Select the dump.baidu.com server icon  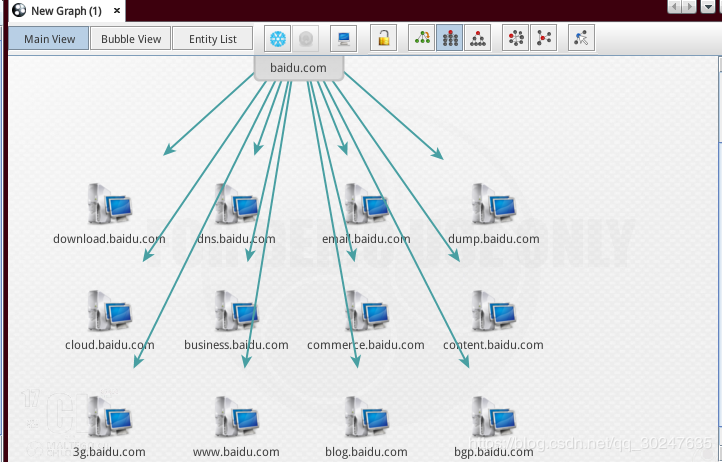tap(494, 204)
